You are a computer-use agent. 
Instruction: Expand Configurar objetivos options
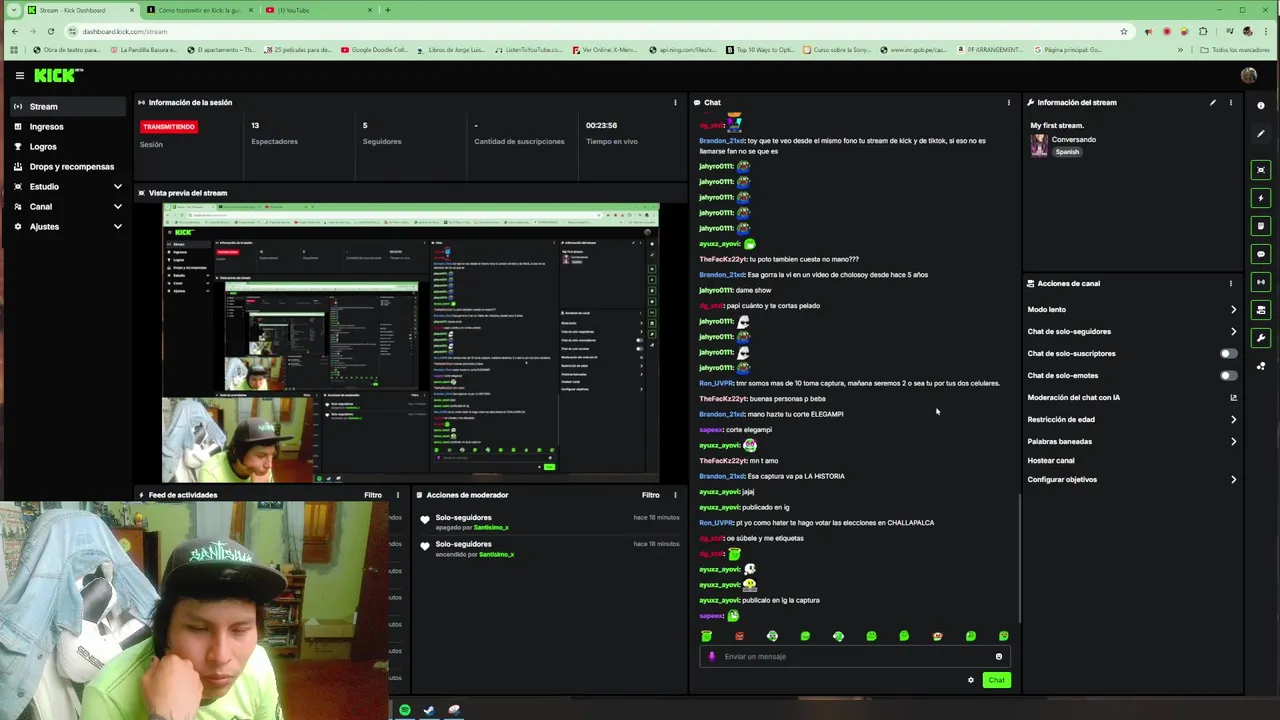[x=1233, y=479]
